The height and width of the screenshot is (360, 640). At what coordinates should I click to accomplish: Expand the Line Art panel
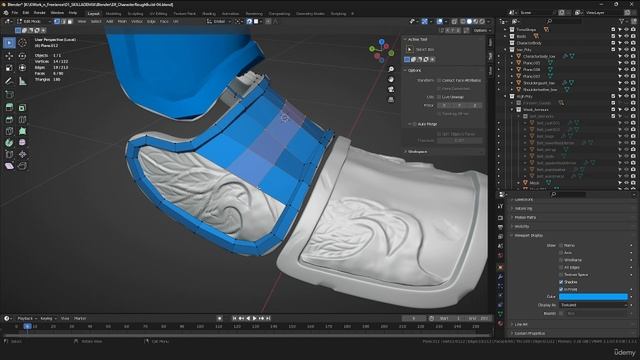pyautogui.click(x=520, y=324)
